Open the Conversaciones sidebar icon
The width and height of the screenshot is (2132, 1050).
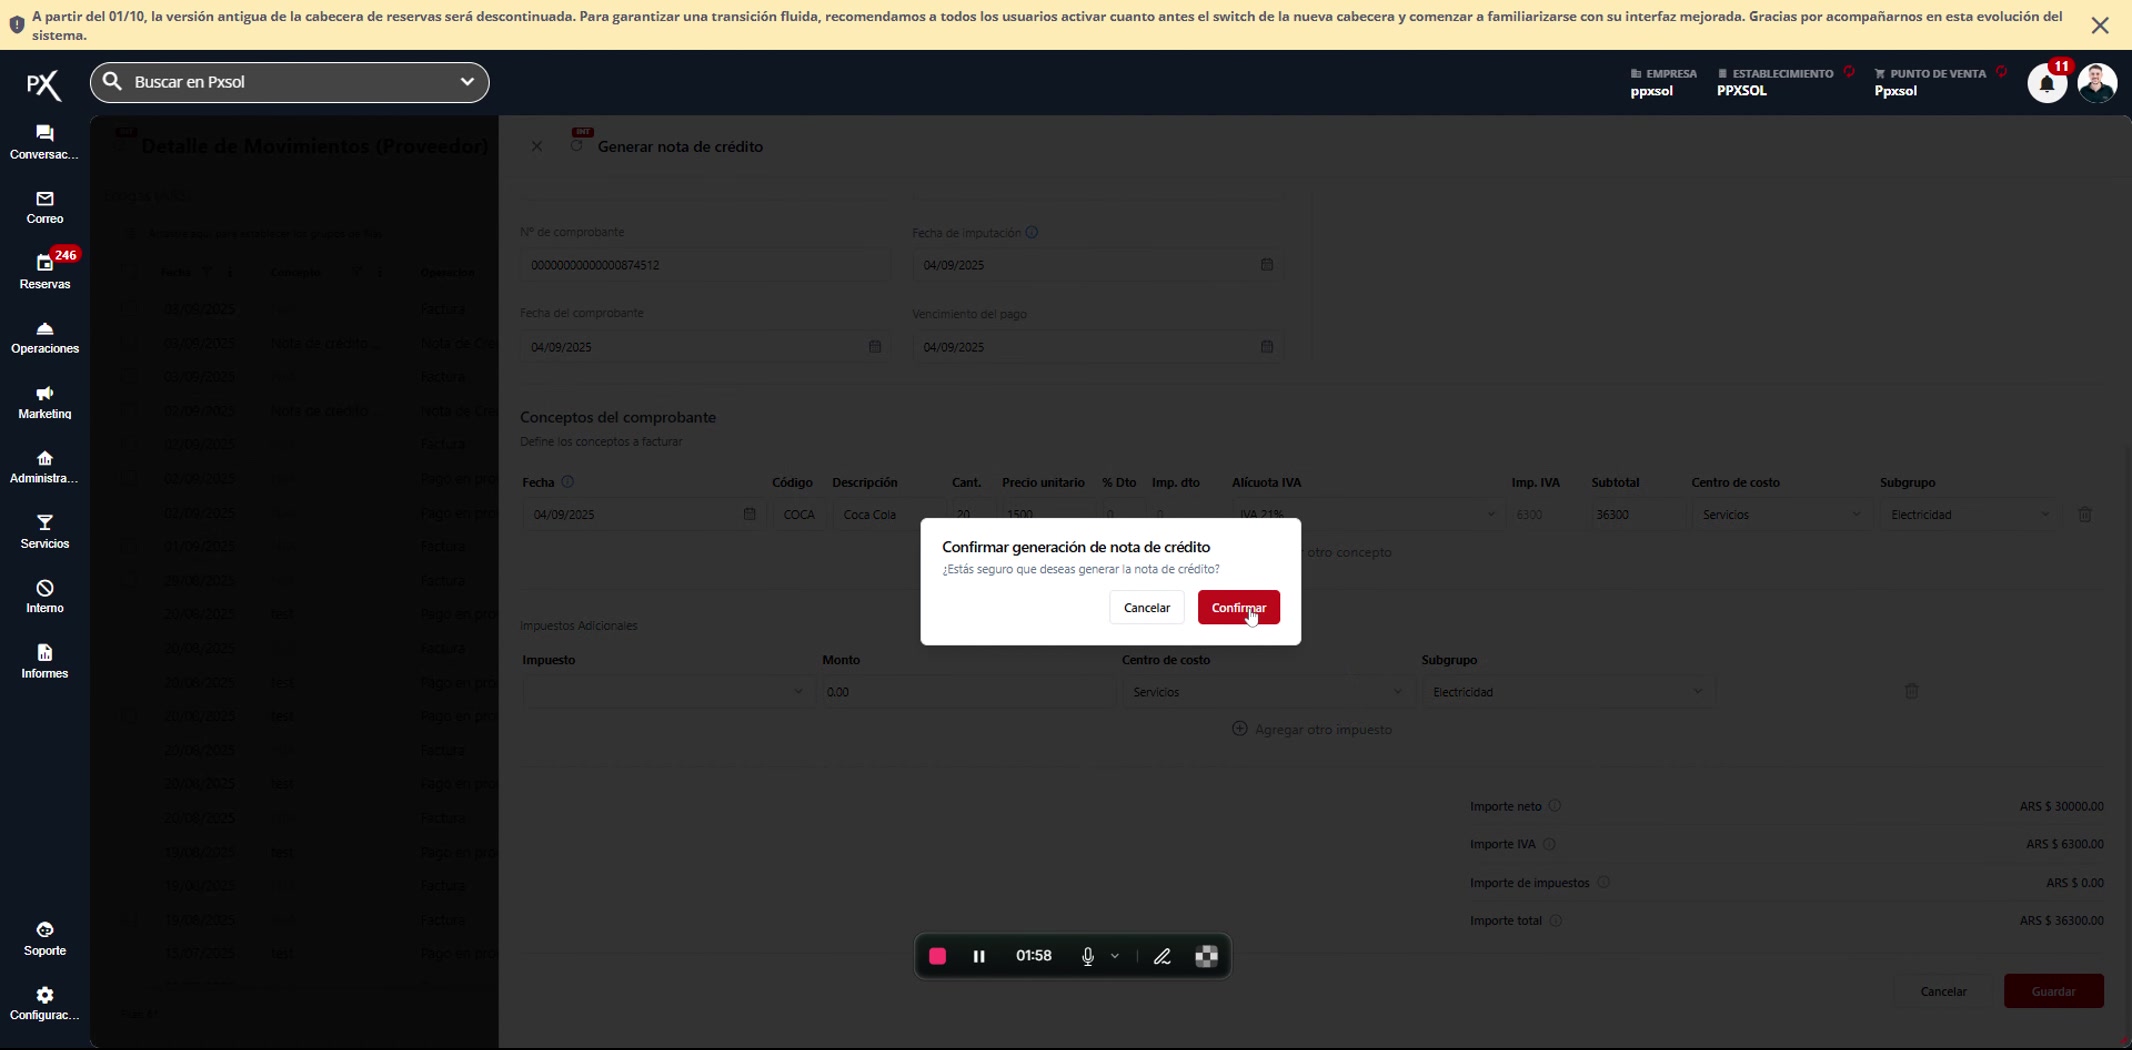click(x=44, y=142)
